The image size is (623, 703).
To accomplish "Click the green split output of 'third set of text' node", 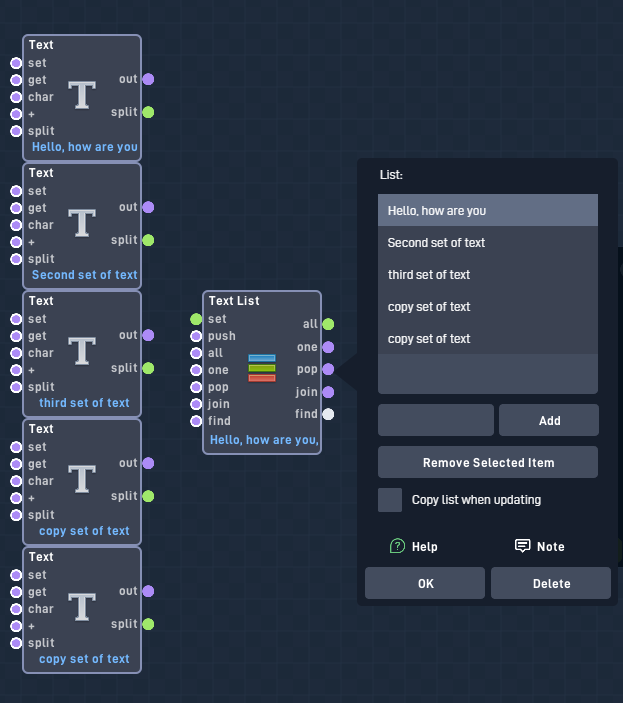I will pyautogui.click(x=148, y=368).
